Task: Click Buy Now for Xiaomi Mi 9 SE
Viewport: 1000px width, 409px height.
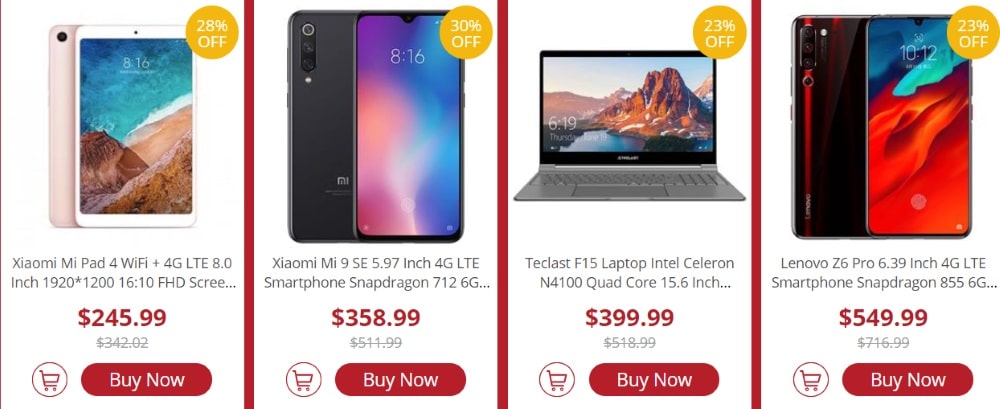Action: [401, 380]
